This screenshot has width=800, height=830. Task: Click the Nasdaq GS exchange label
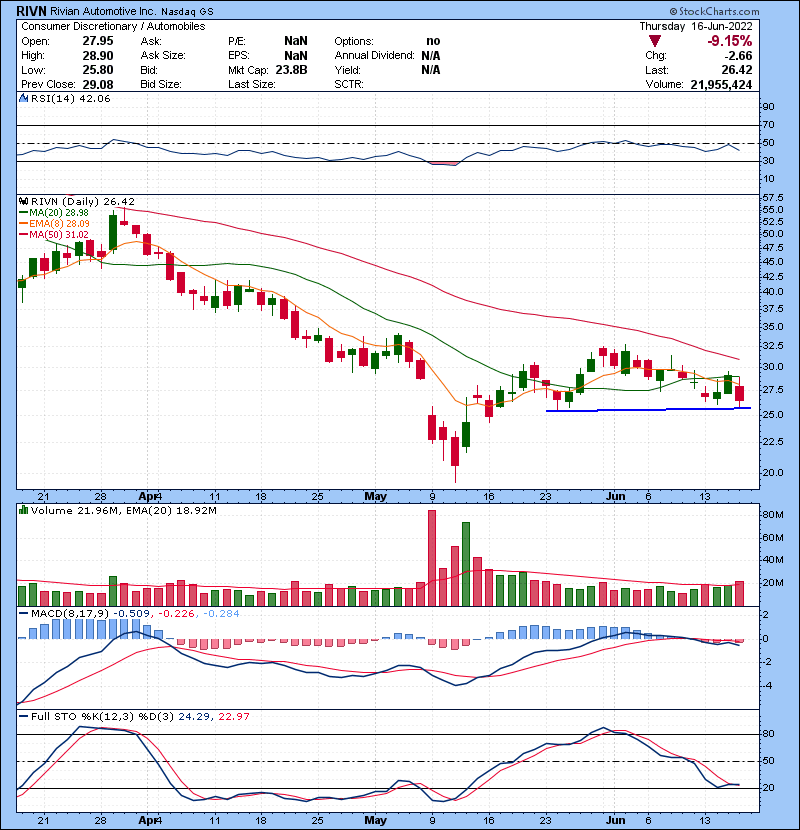click(187, 11)
